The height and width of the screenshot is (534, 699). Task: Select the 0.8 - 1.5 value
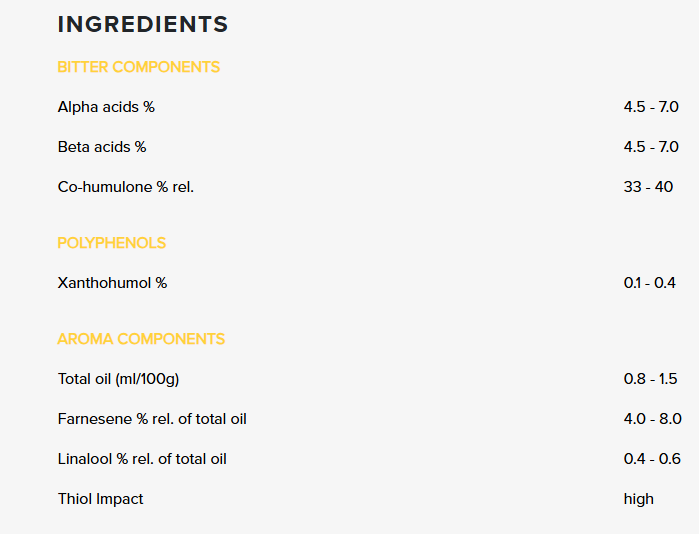(650, 379)
